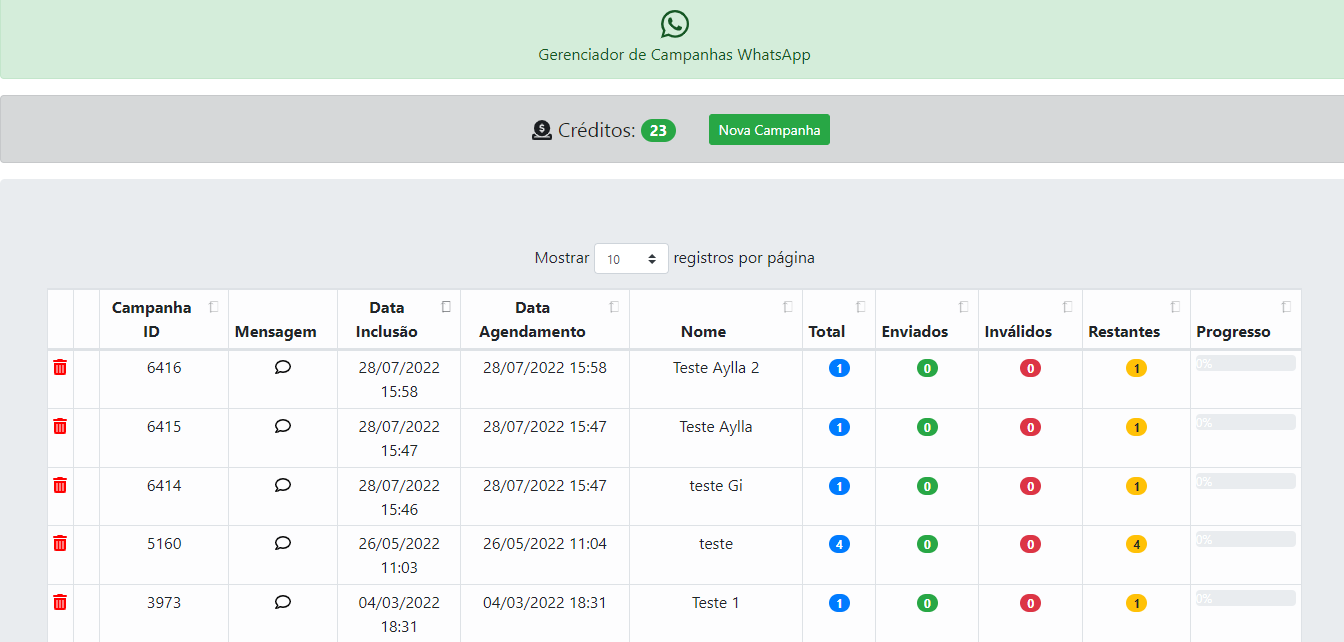Viewport: 1344px width, 642px height.
Task: Open message bubble for campaign 6414
Action: (x=282, y=486)
